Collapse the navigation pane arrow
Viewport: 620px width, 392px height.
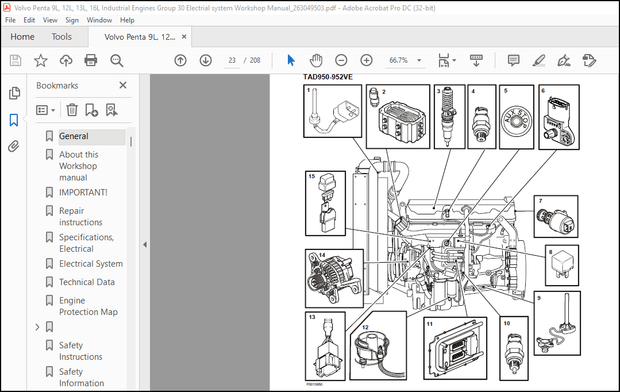tap(145, 244)
